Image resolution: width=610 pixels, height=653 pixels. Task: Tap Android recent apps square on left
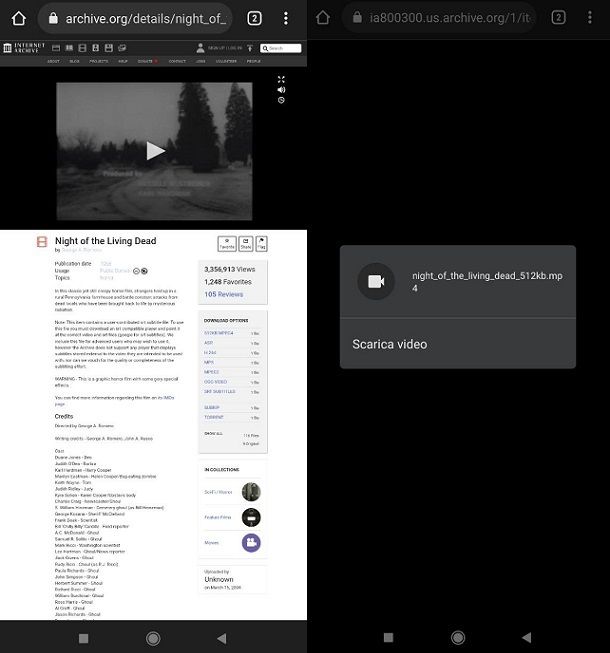coord(83,638)
